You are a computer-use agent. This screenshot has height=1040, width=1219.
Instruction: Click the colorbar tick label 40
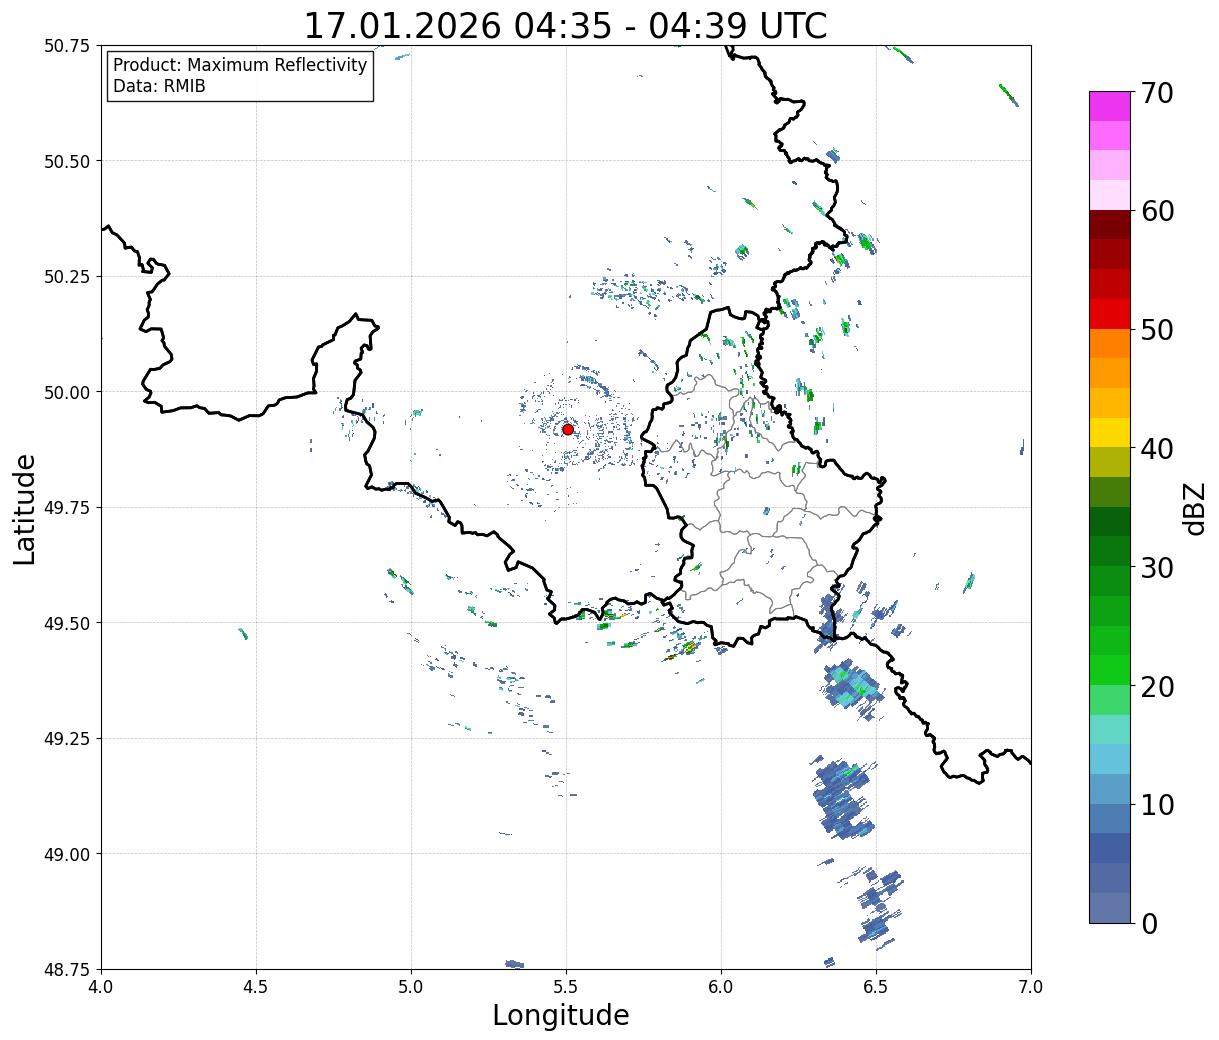(x=1156, y=449)
